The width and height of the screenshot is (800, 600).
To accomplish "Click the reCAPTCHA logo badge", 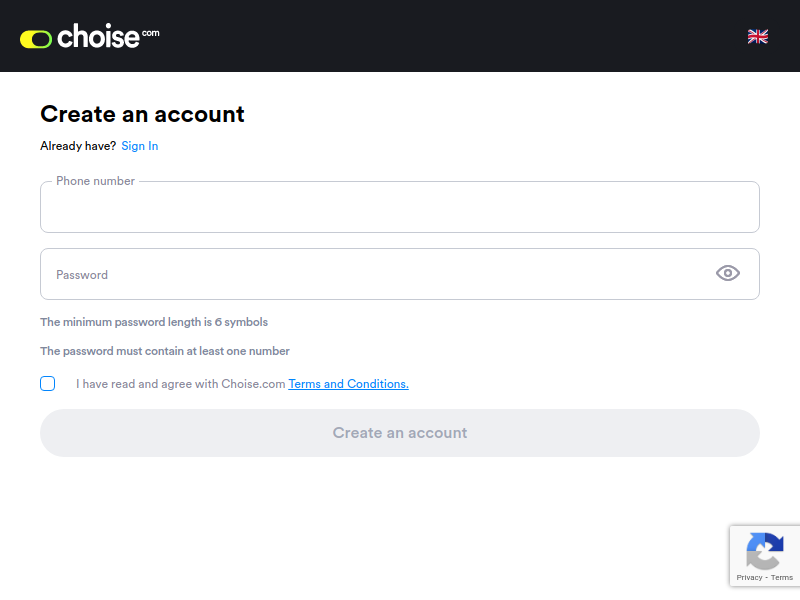I will (x=765, y=549).
